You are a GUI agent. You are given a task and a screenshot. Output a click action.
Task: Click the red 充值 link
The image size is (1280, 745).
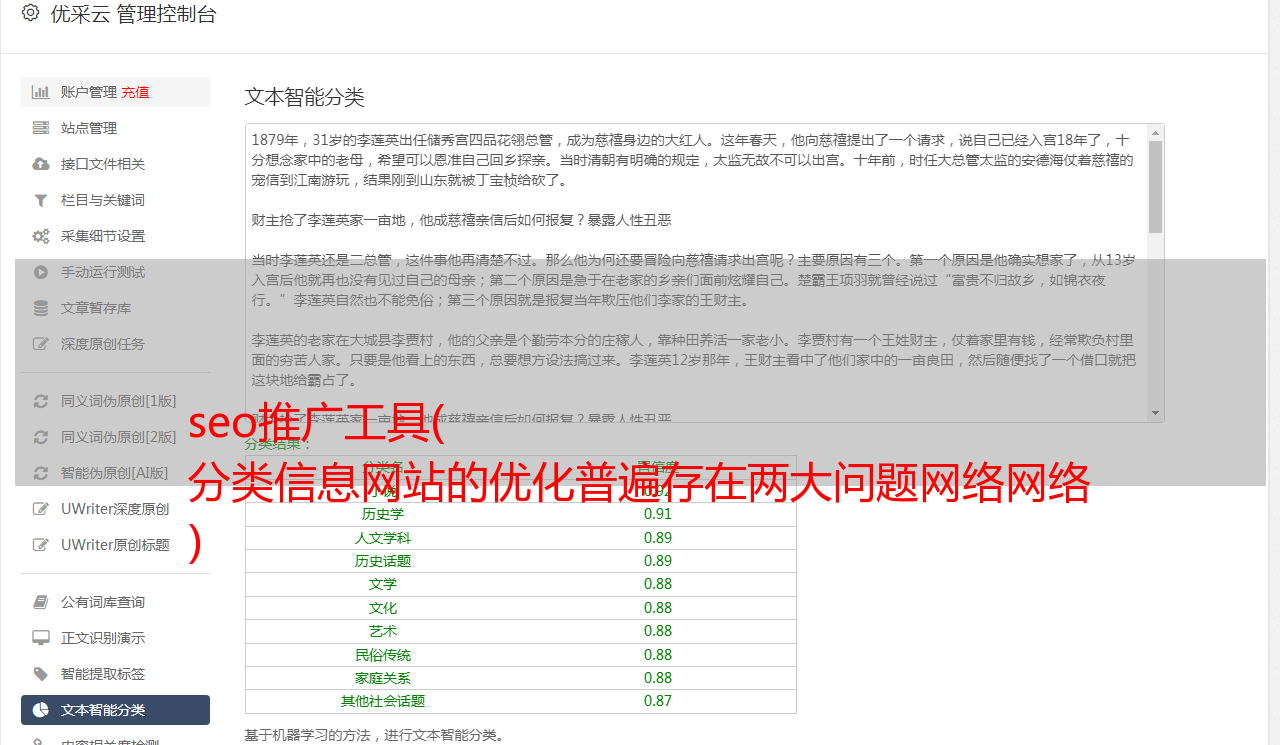[136, 92]
